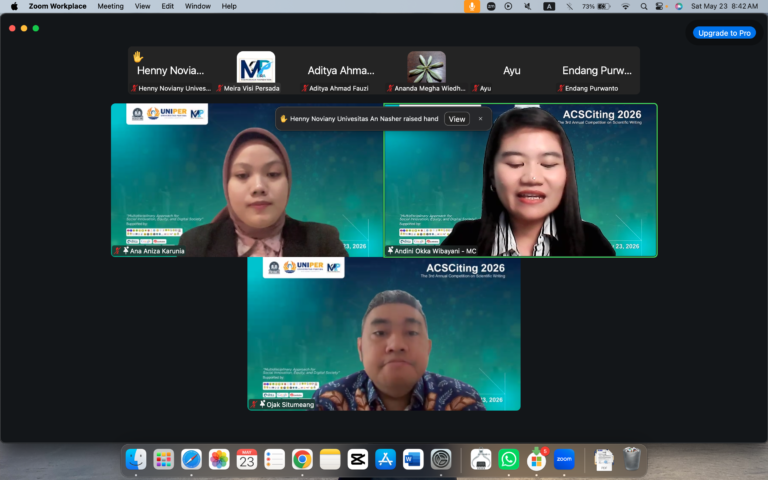Click Ojak Situmeang video feed

point(384,334)
